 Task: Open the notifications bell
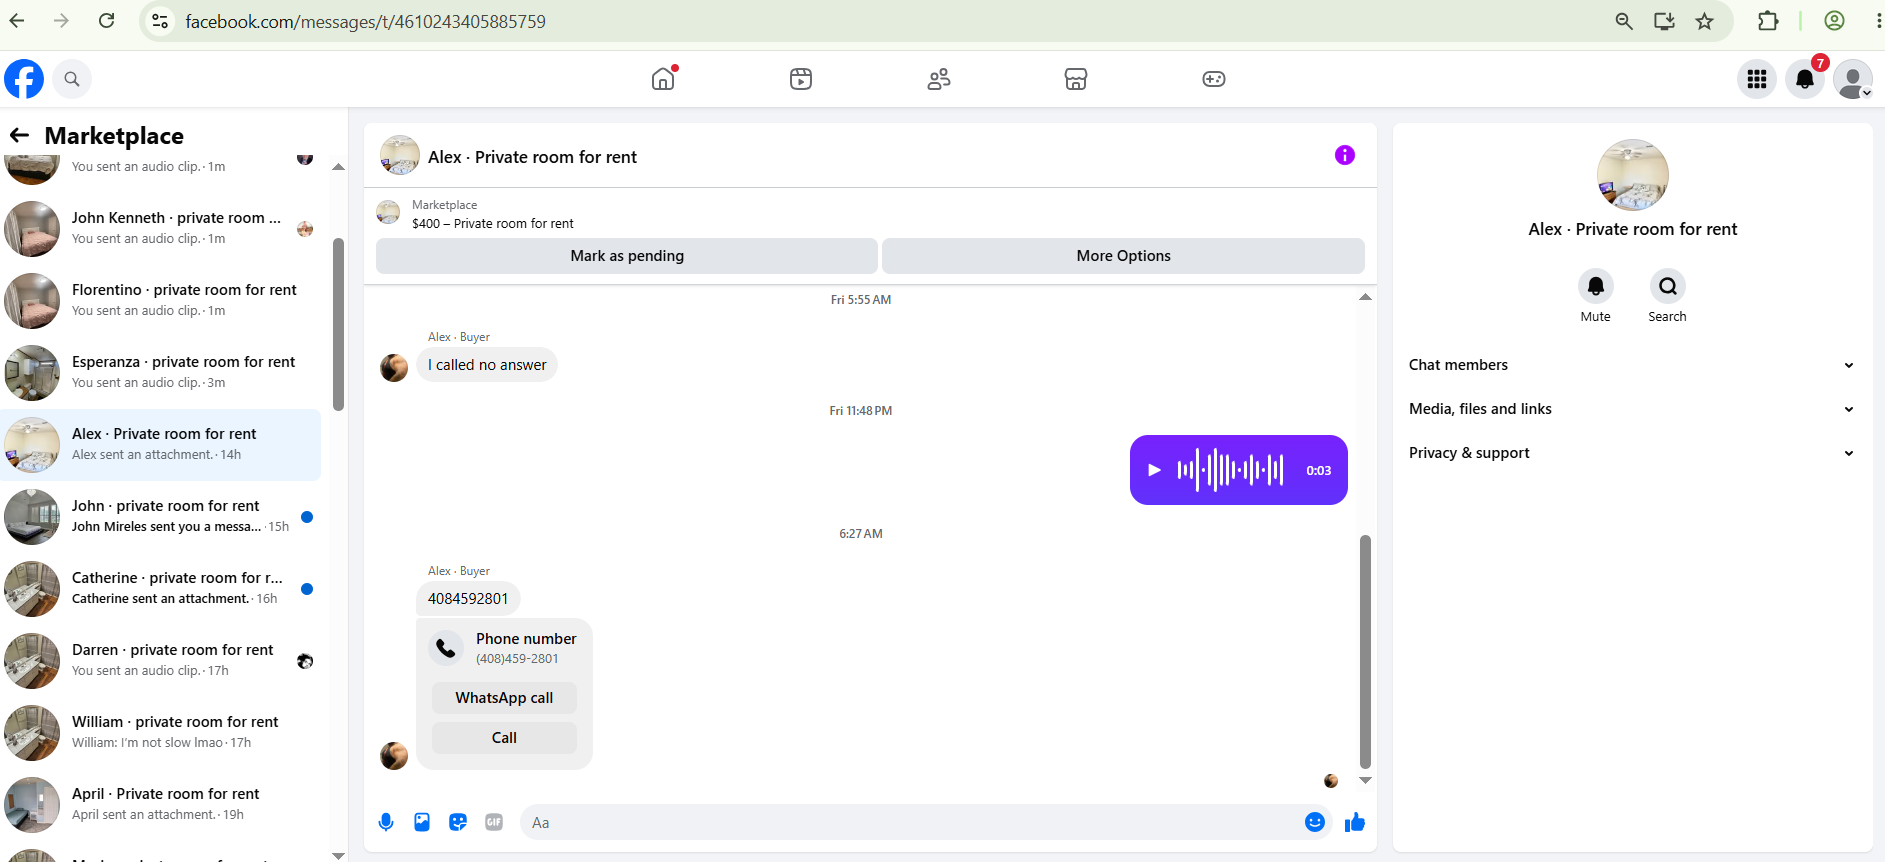pyautogui.click(x=1805, y=79)
